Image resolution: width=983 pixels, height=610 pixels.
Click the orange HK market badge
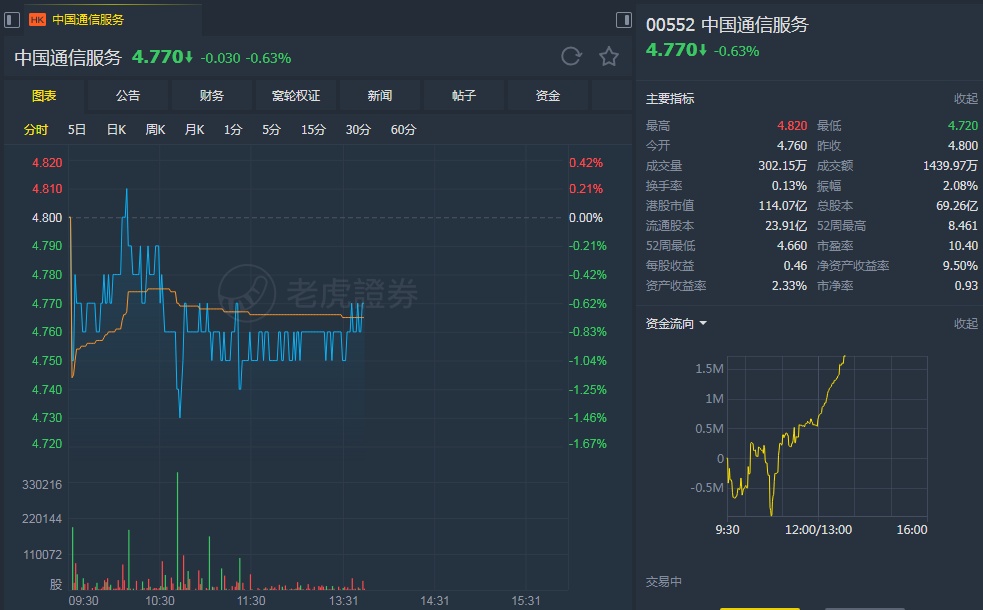[37, 20]
